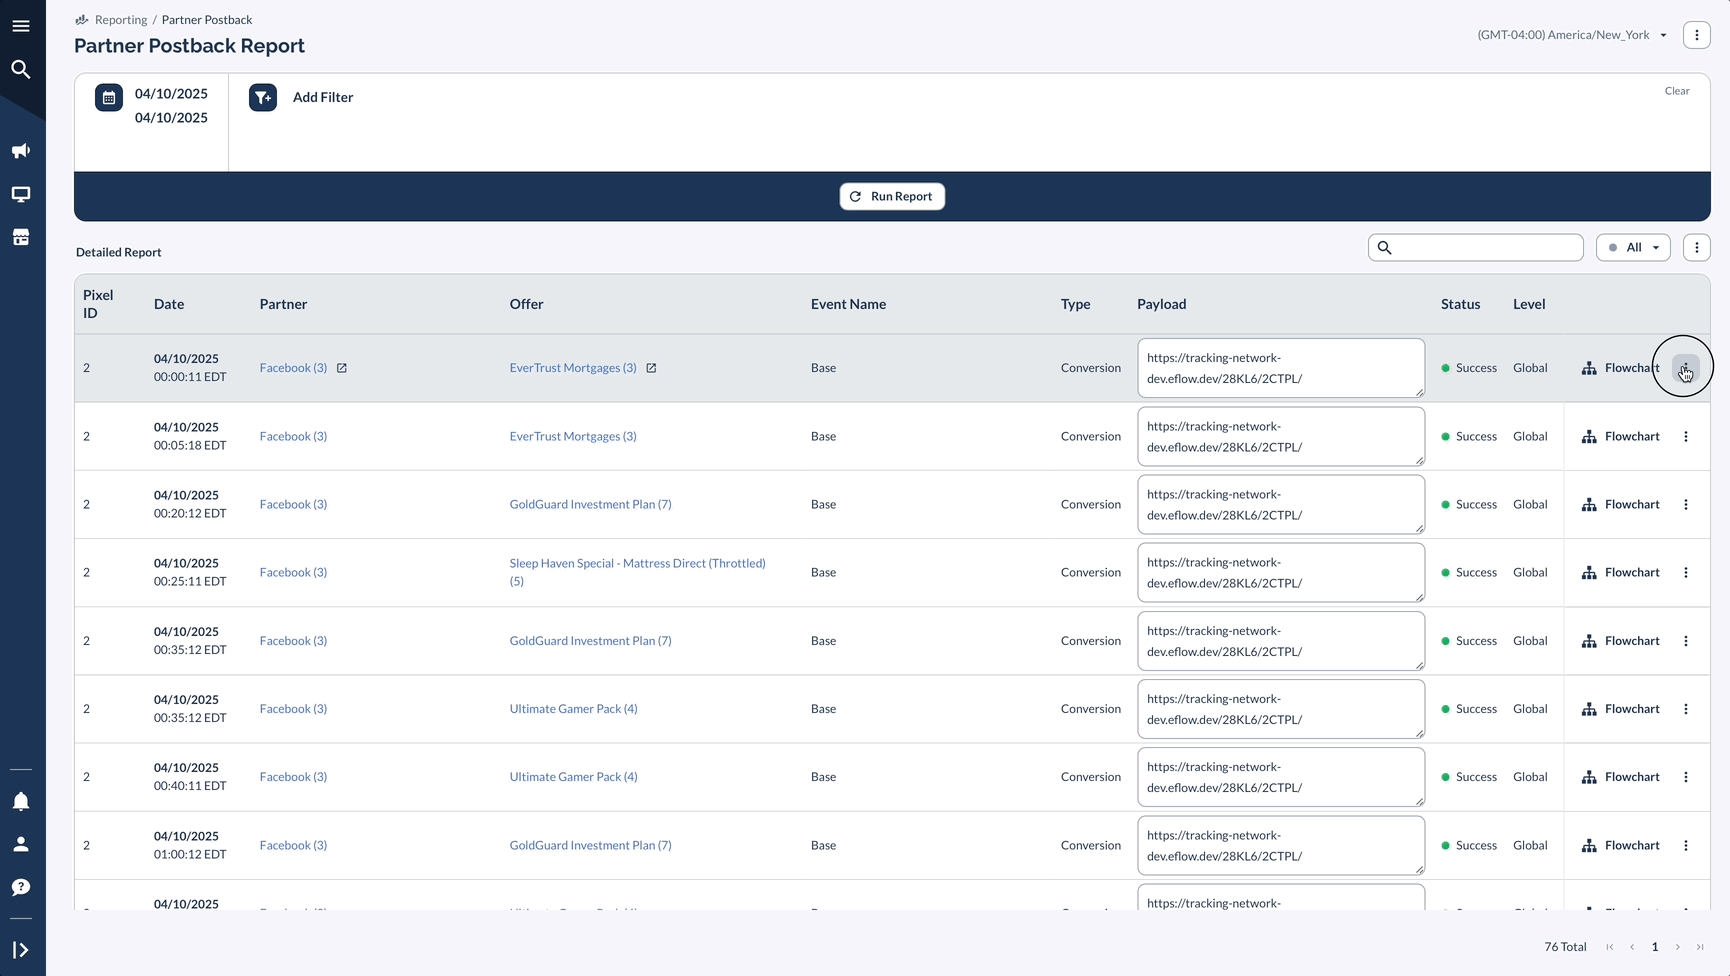Open Flowchart for the 00:05:18 EDT row

click(x=1620, y=436)
